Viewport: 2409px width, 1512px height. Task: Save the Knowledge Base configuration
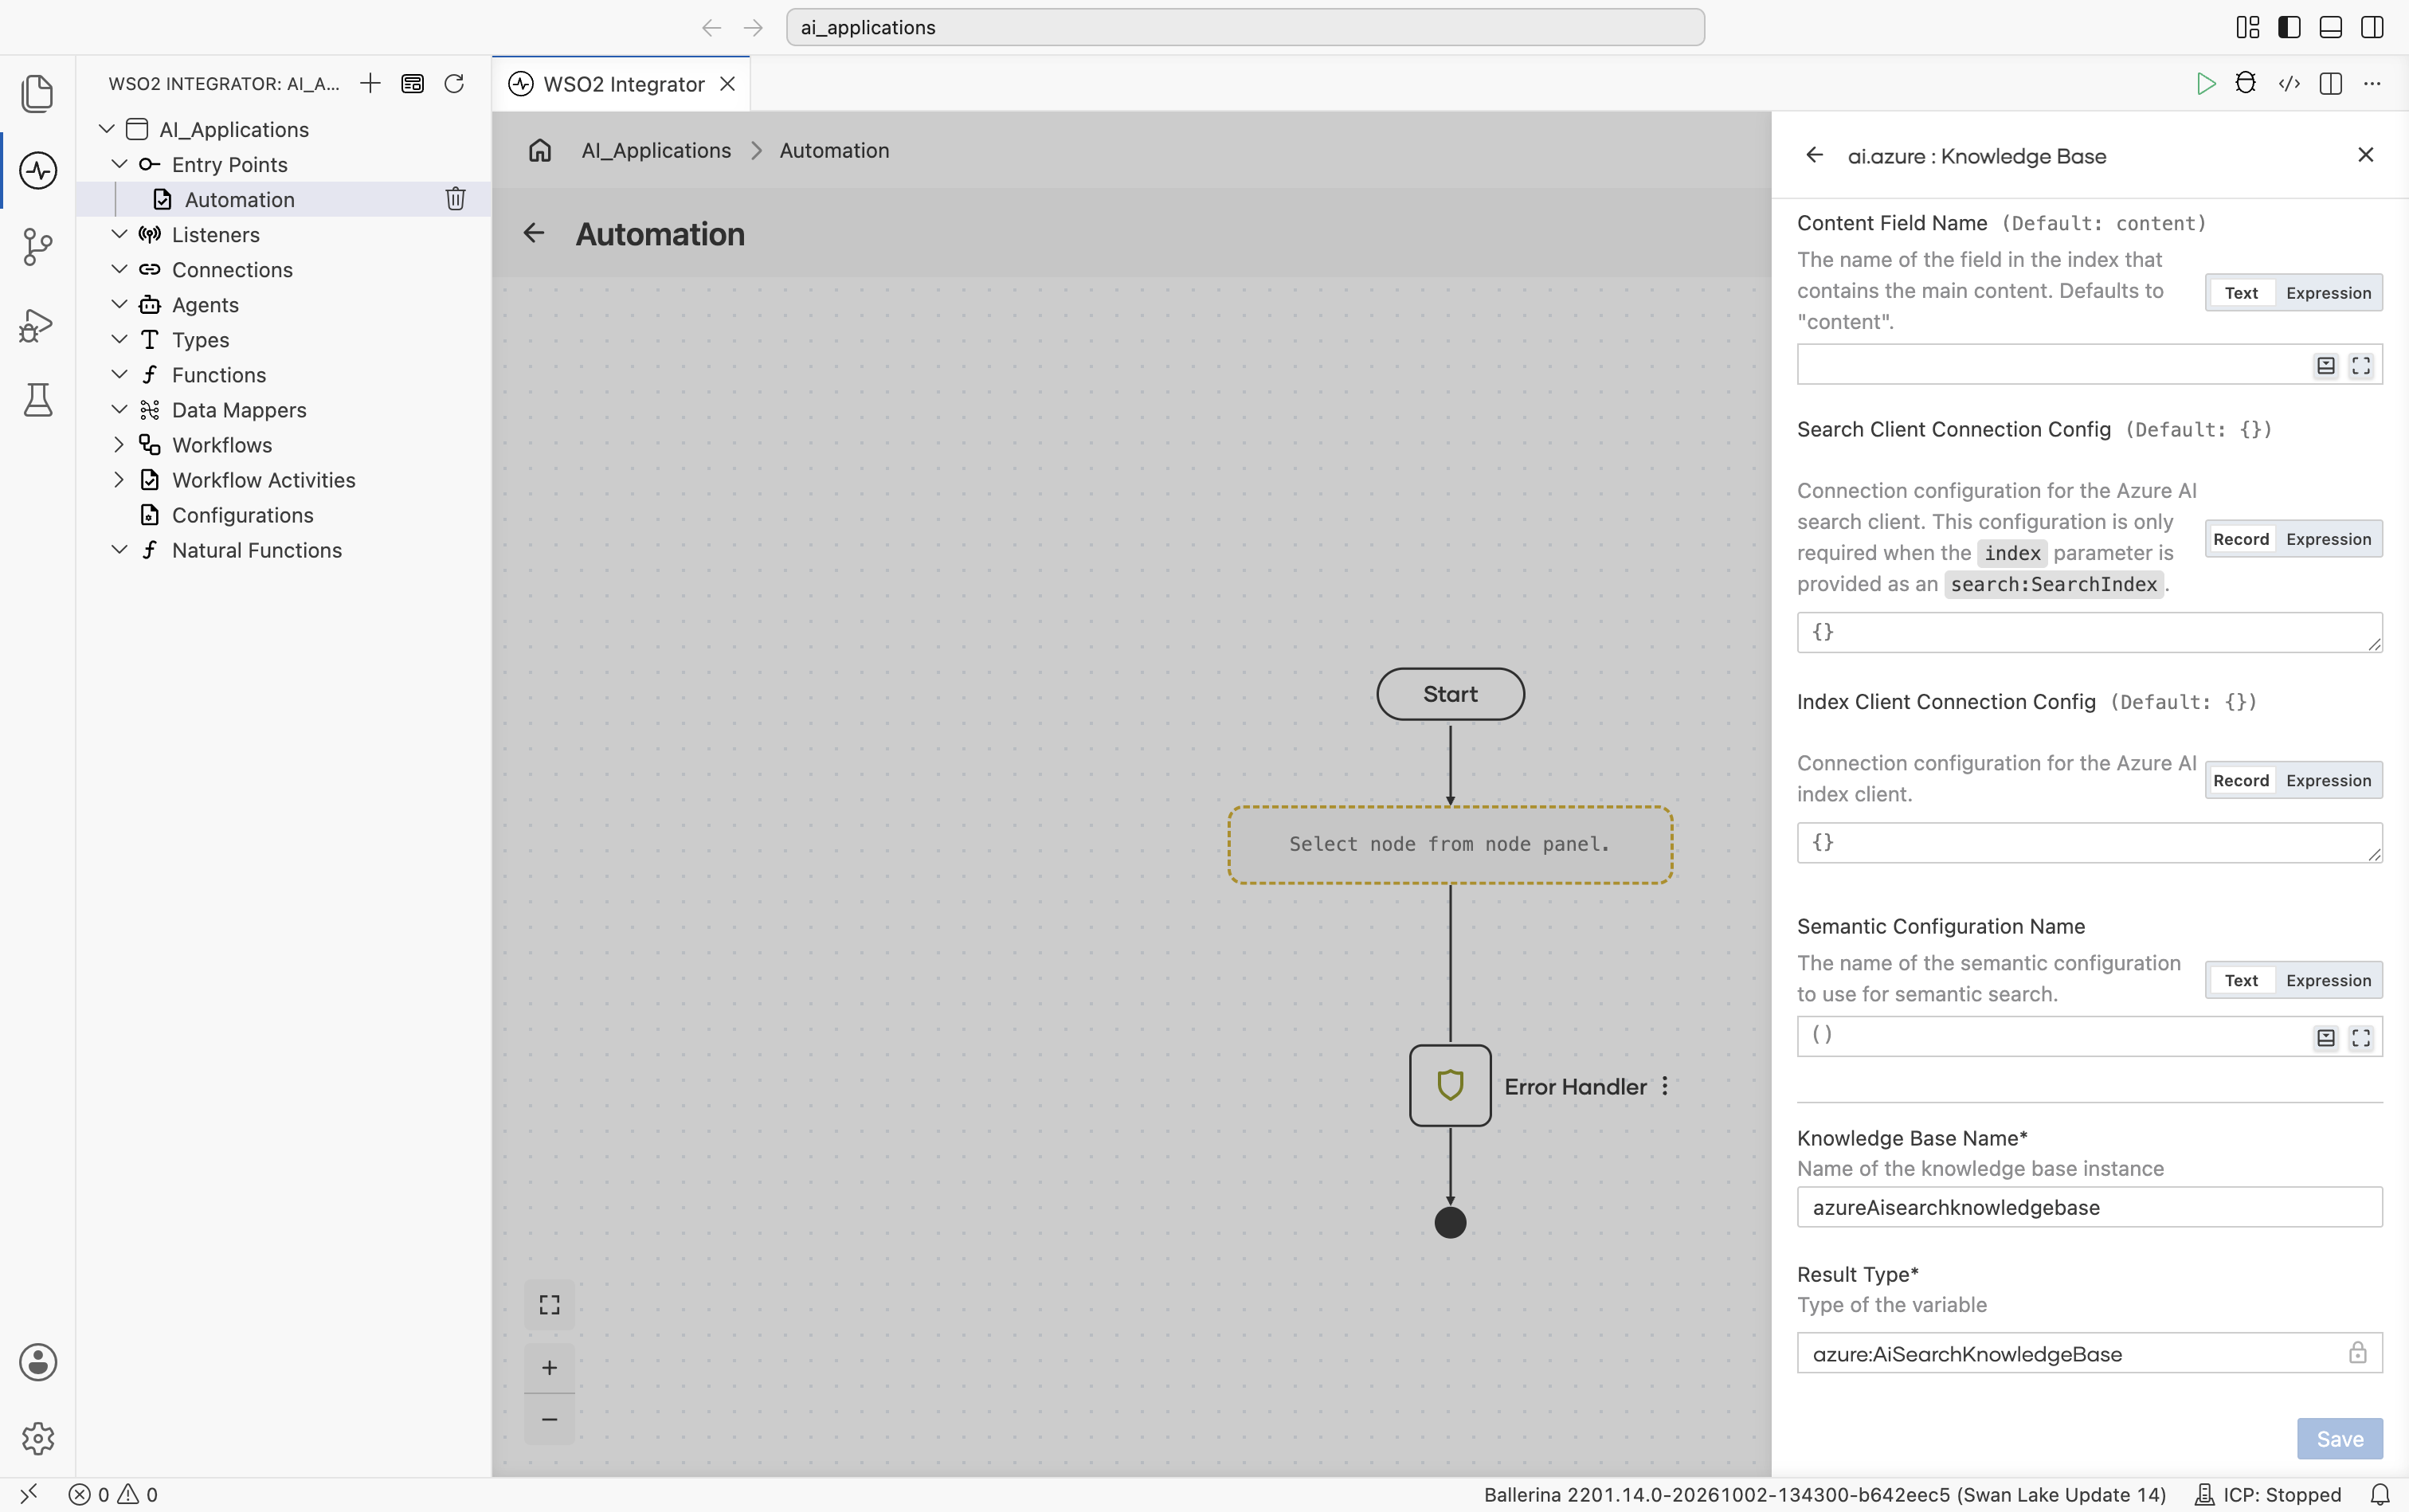pyautogui.click(x=2339, y=1438)
